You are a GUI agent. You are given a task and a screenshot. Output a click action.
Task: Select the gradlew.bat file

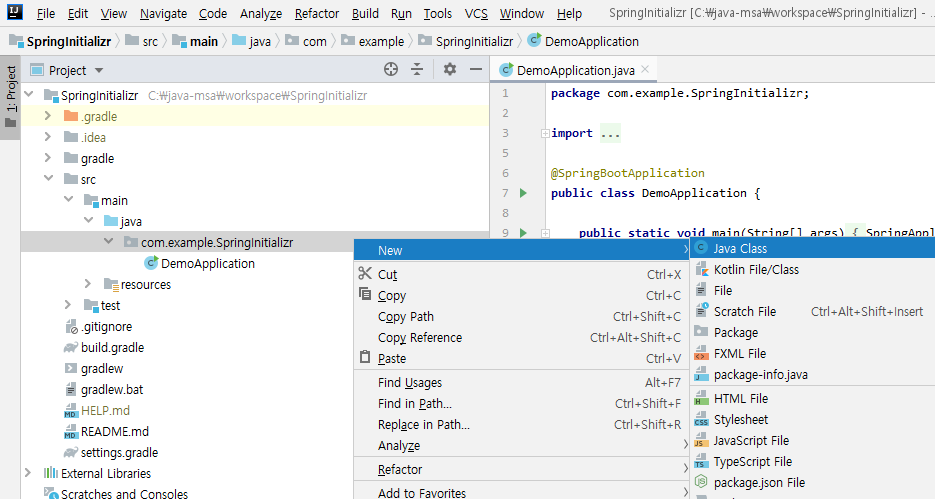pyautogui.click(x=112, y=389)
